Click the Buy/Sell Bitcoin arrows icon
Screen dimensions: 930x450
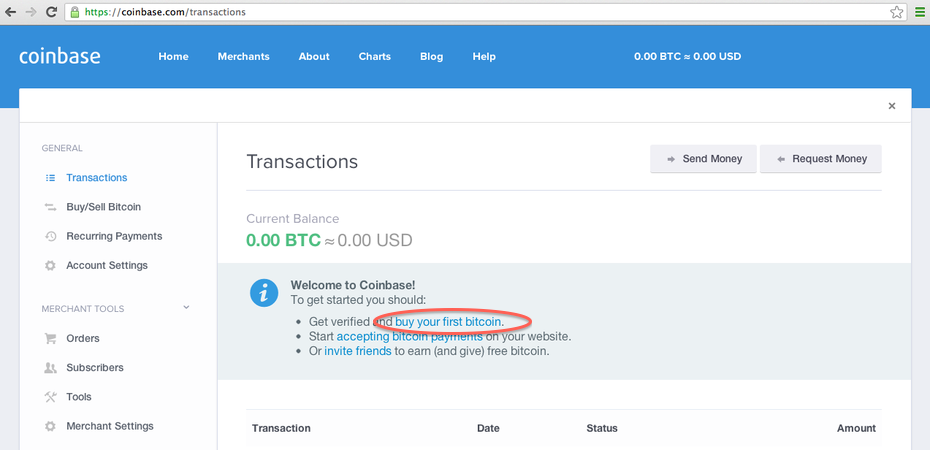[x=50, y=207]
